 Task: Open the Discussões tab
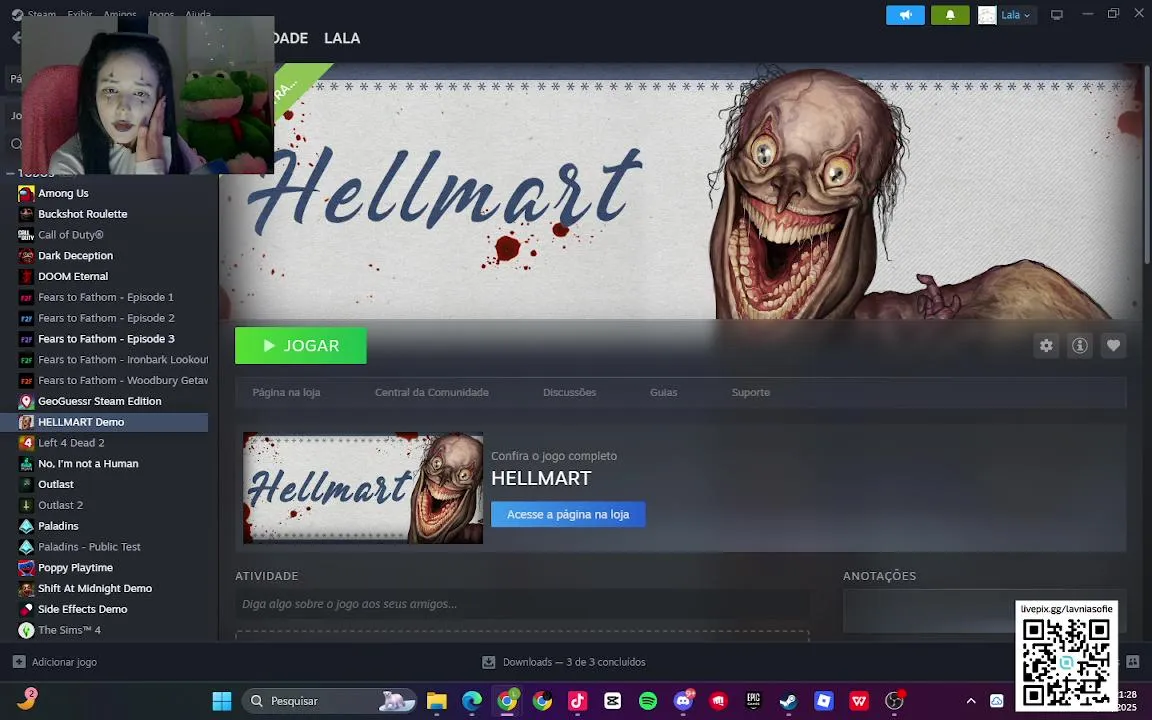pos(569,392)
